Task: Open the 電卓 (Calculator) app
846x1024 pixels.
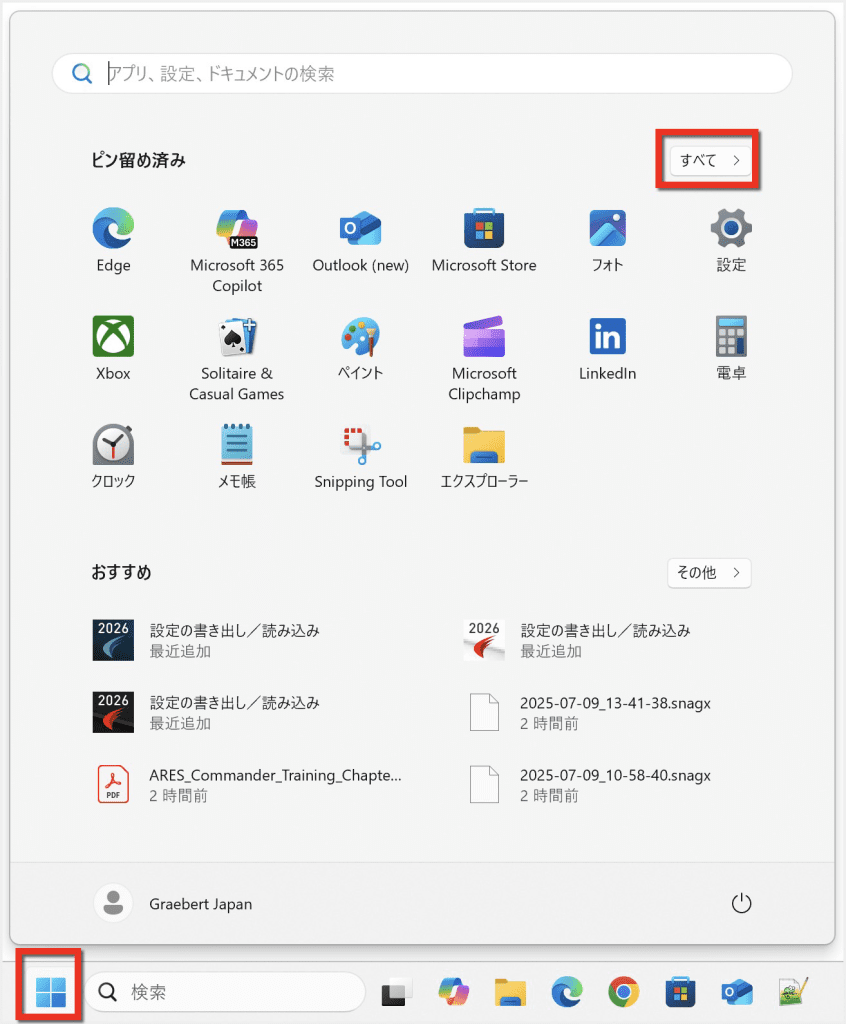Action: (731, 349)
